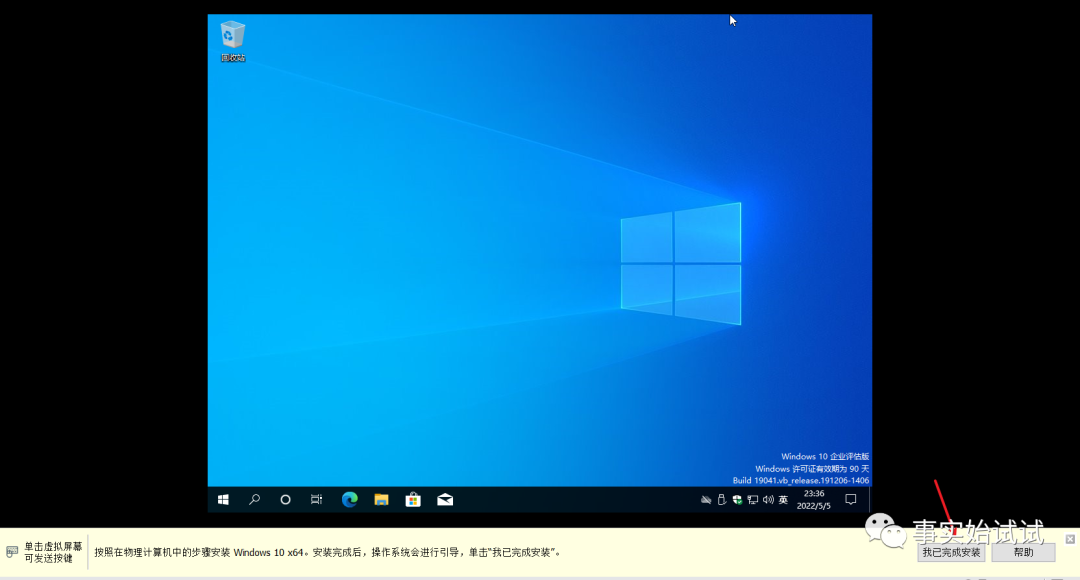Click the Build 19041.vb_release text
Screen dimensions: 1080x580
tap(801, 480)
